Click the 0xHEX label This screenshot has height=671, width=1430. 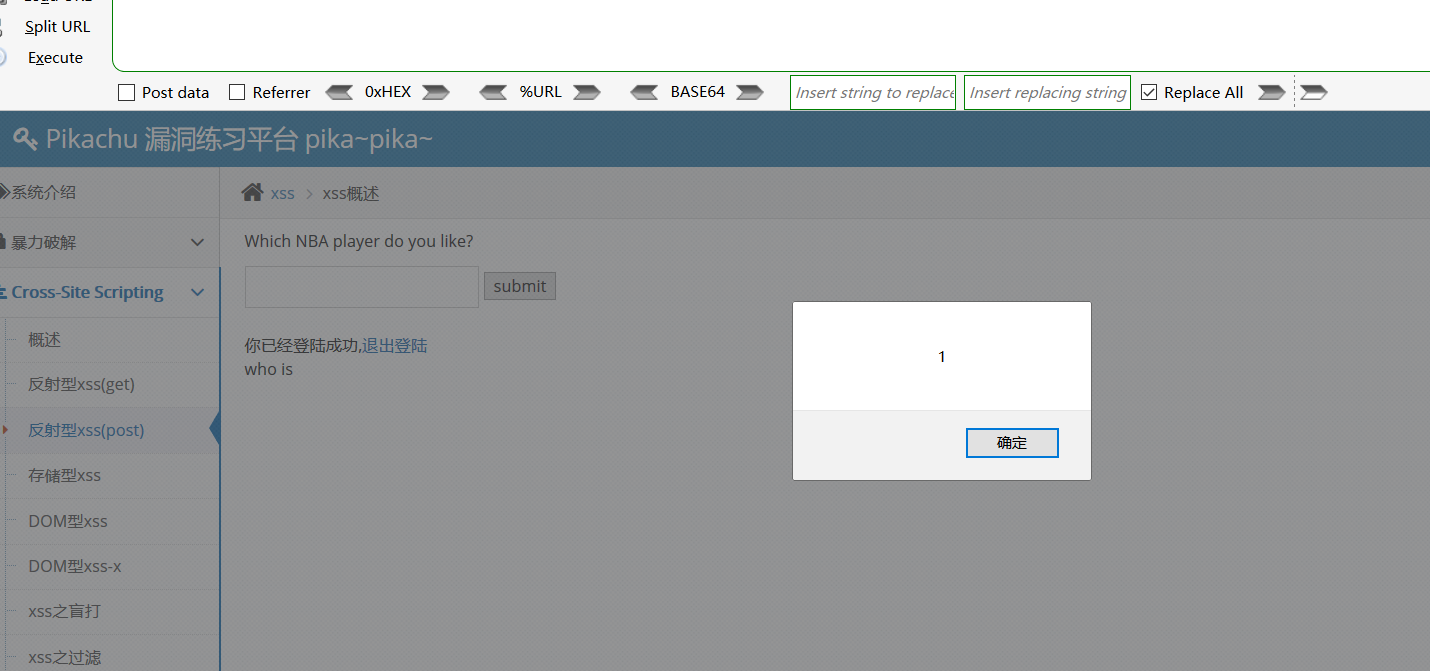click(x=388, y=92)
